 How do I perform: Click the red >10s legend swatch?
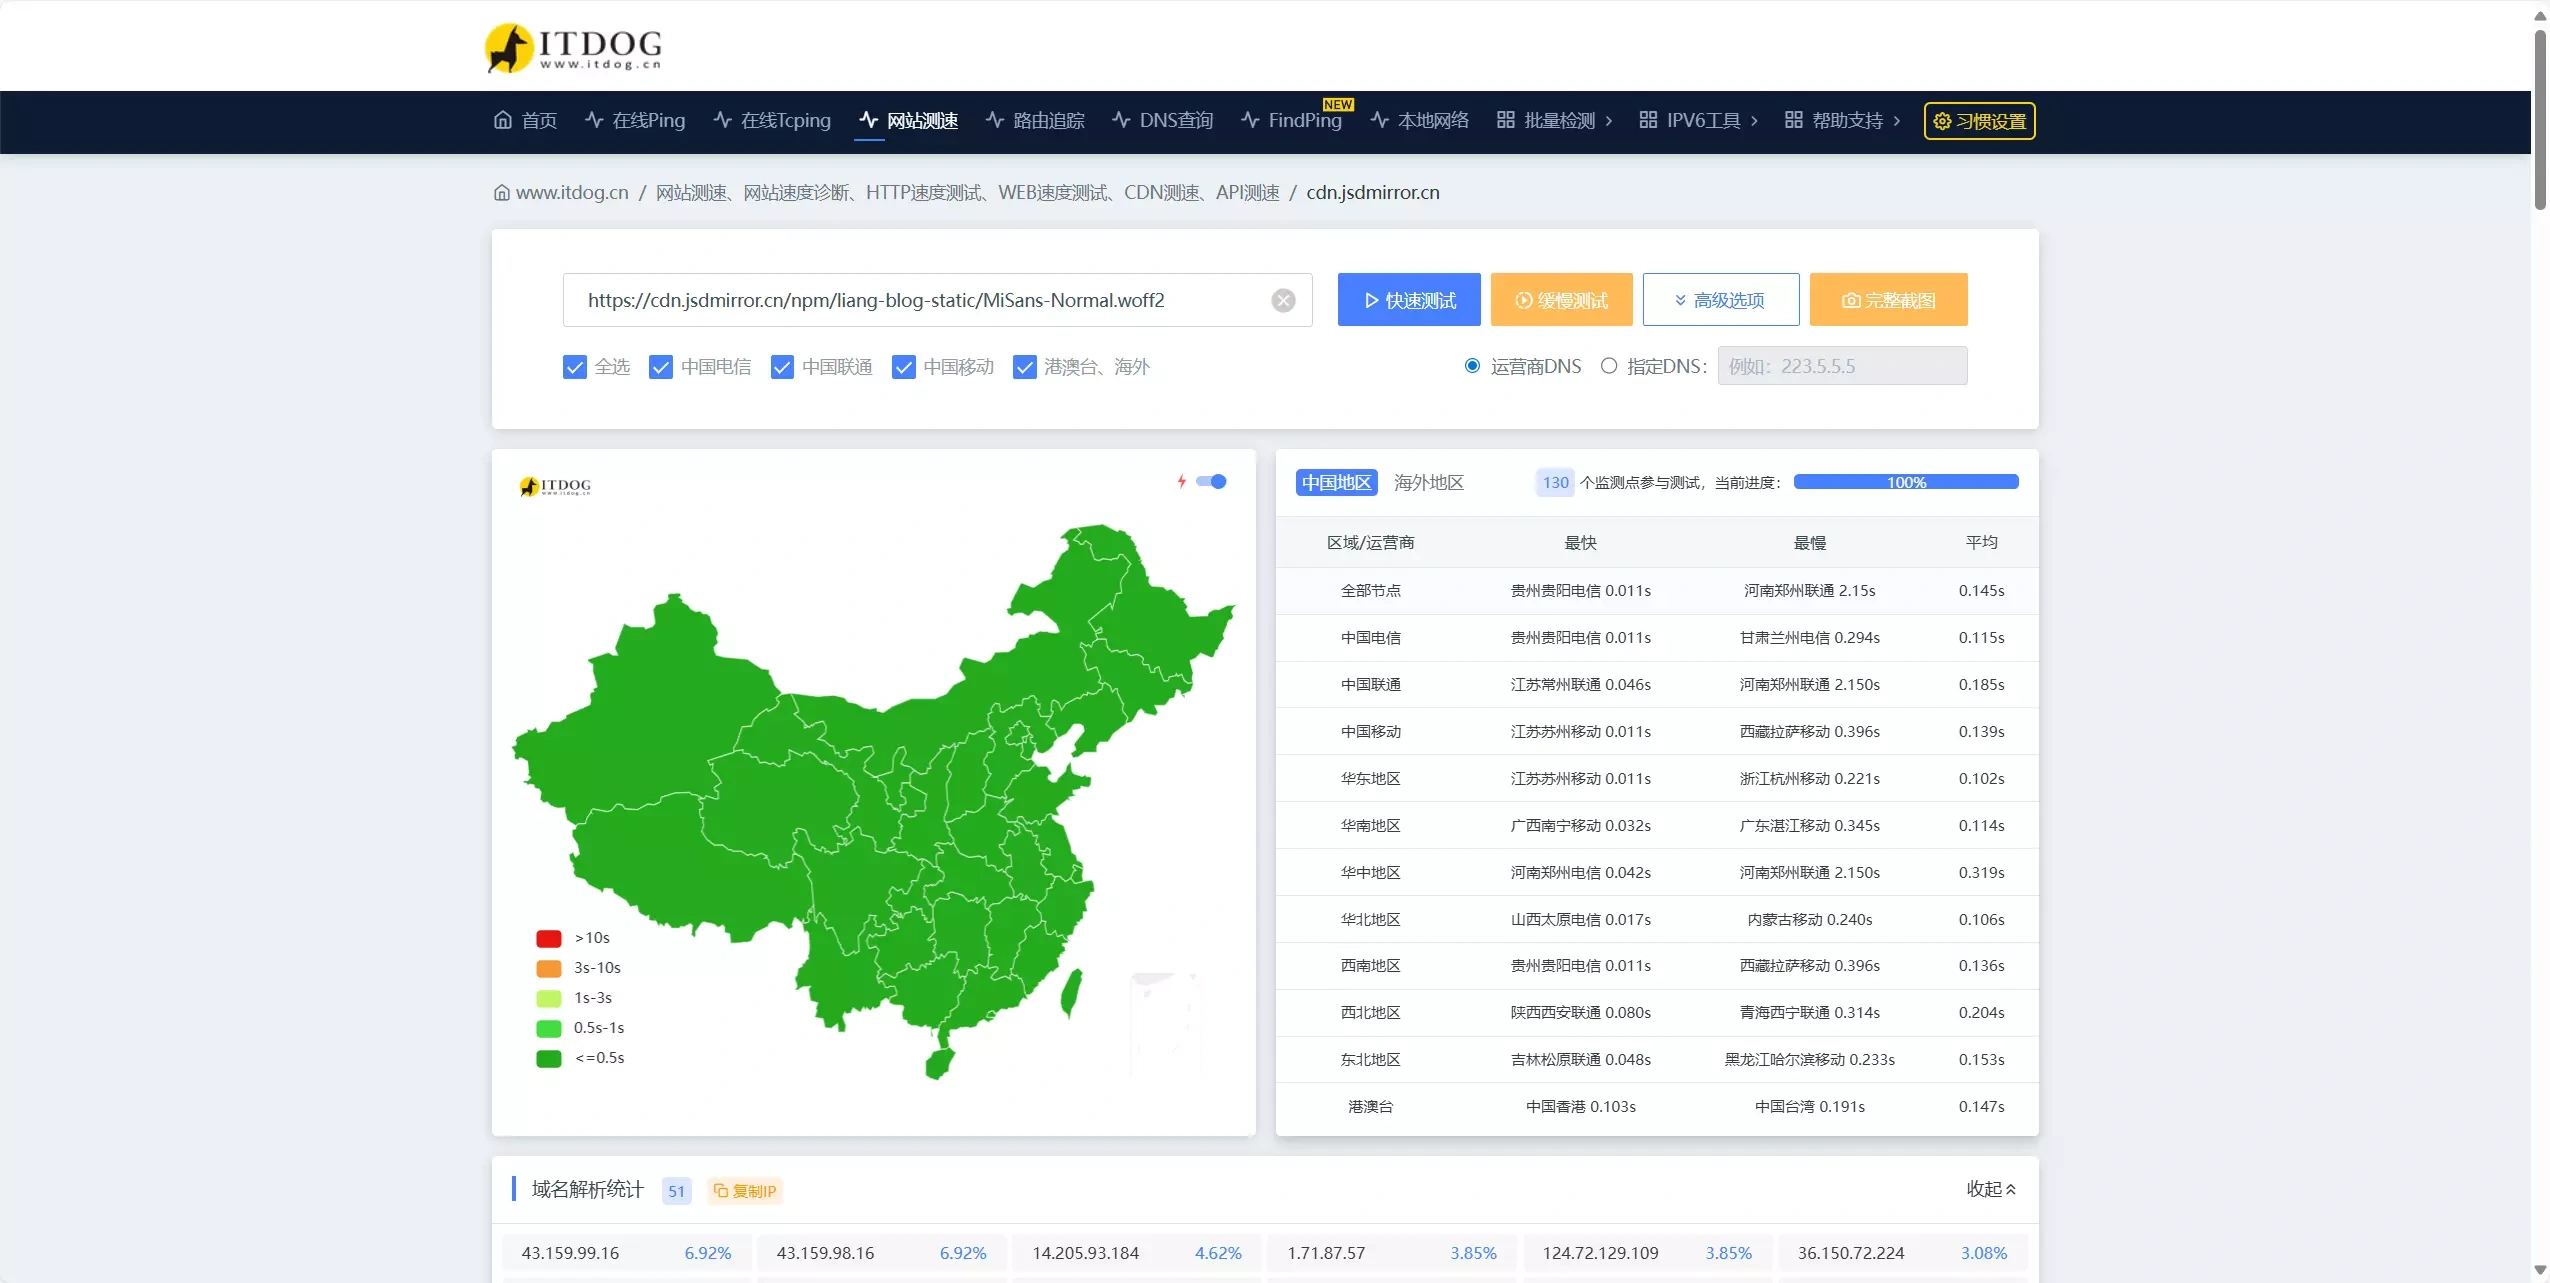pyautogui.click(x=548, y=938)
